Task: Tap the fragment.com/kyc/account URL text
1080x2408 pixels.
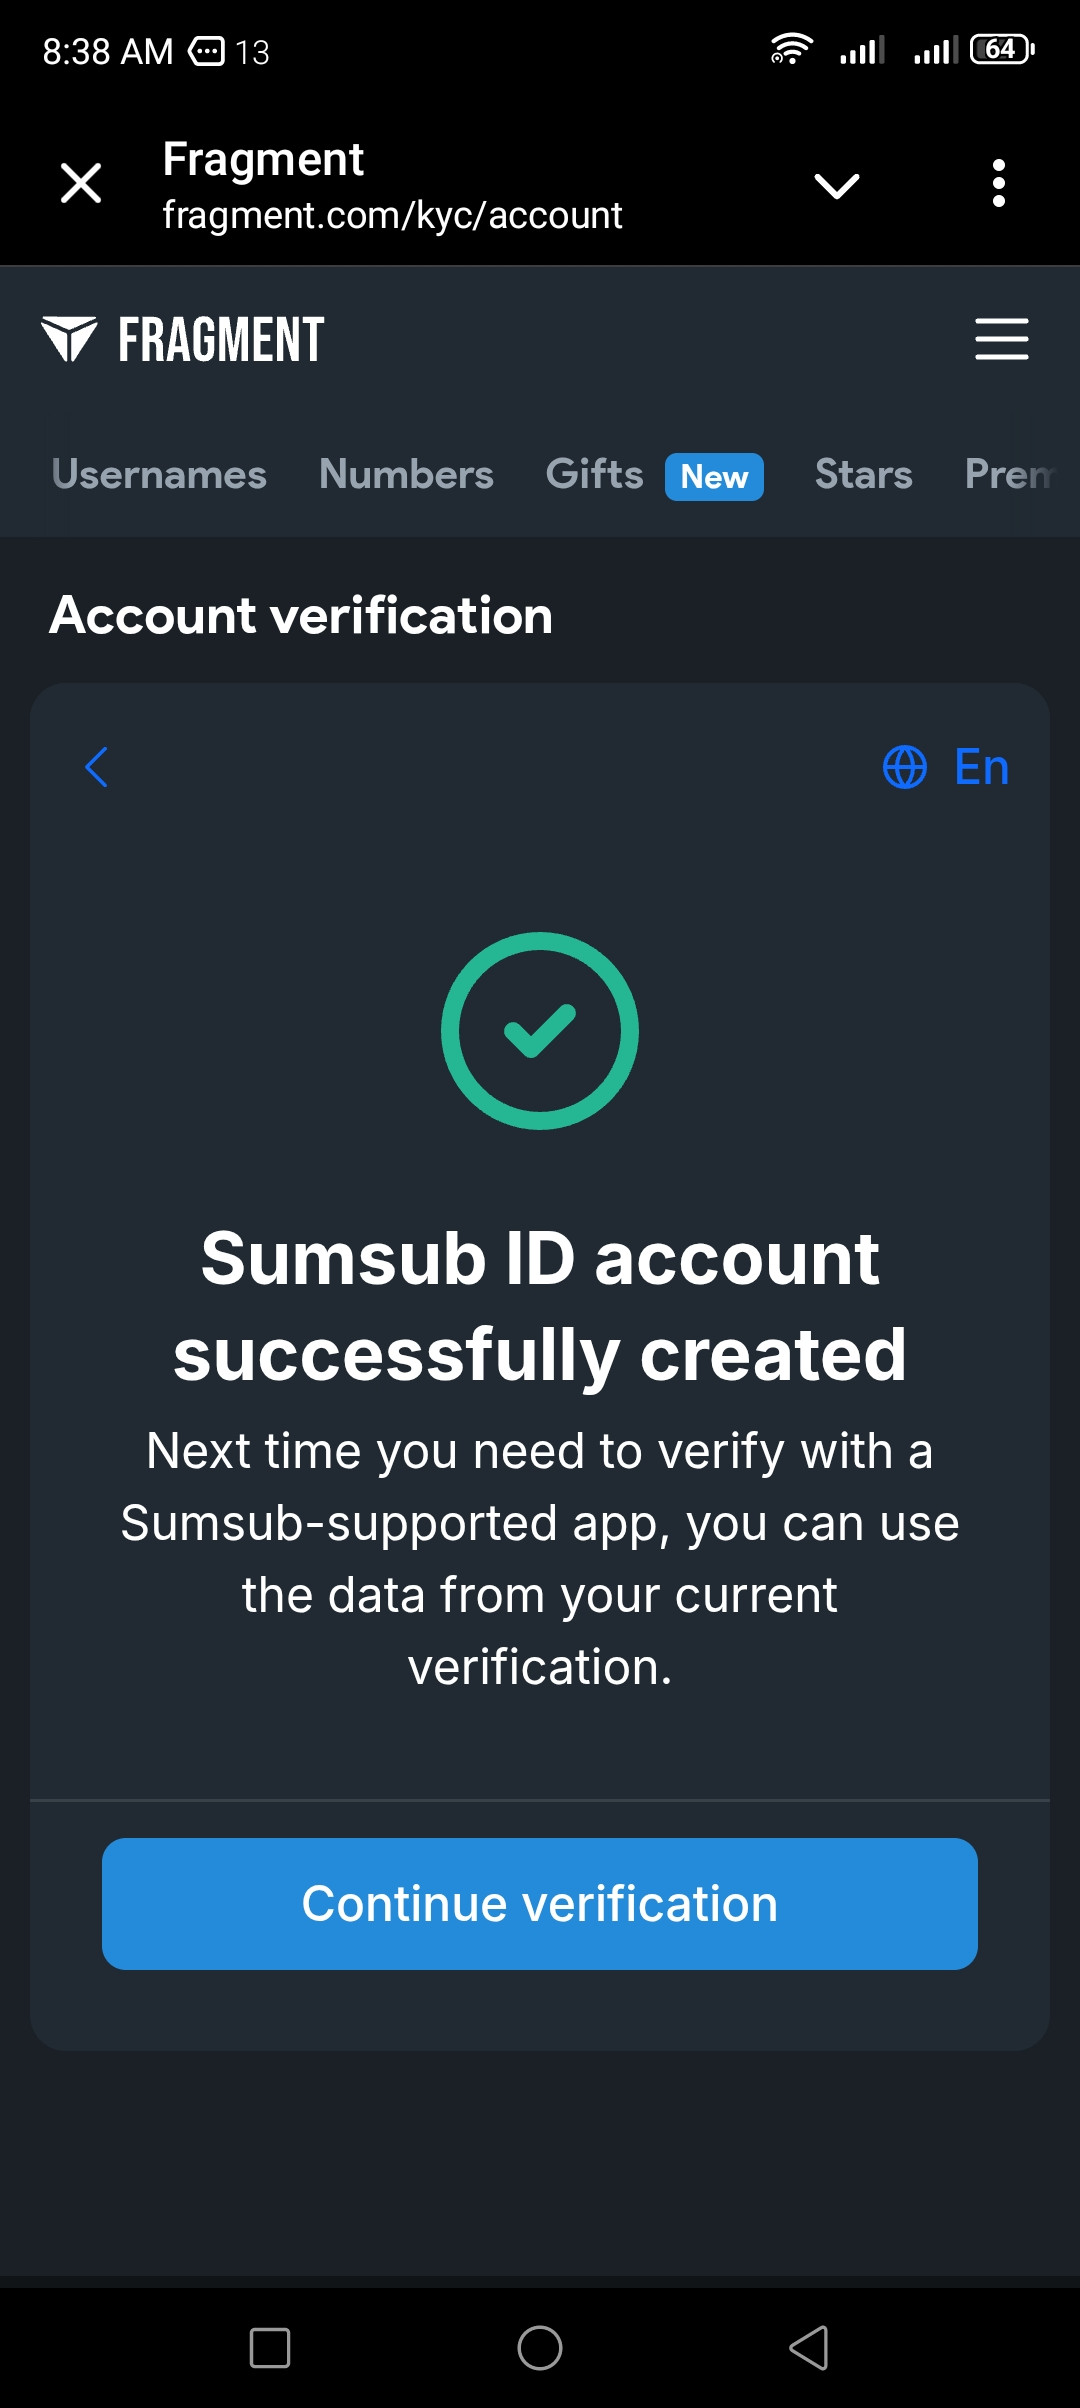Action: coord(392,215)
